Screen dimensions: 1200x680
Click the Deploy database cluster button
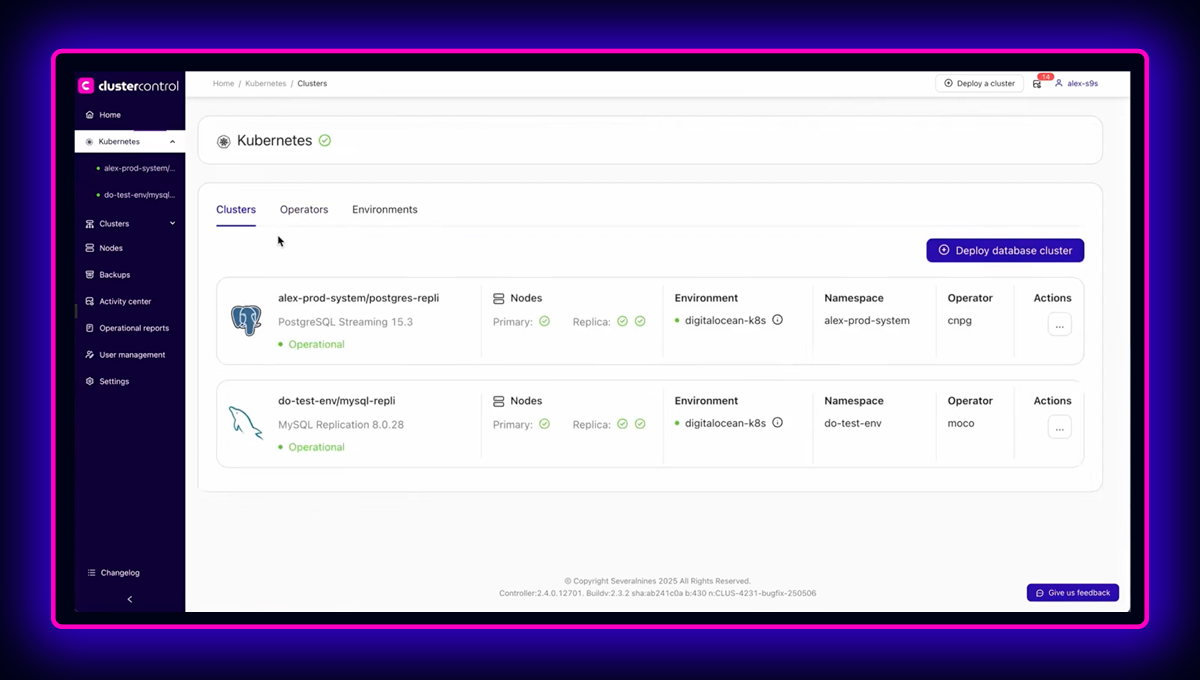pos(1005,250)
